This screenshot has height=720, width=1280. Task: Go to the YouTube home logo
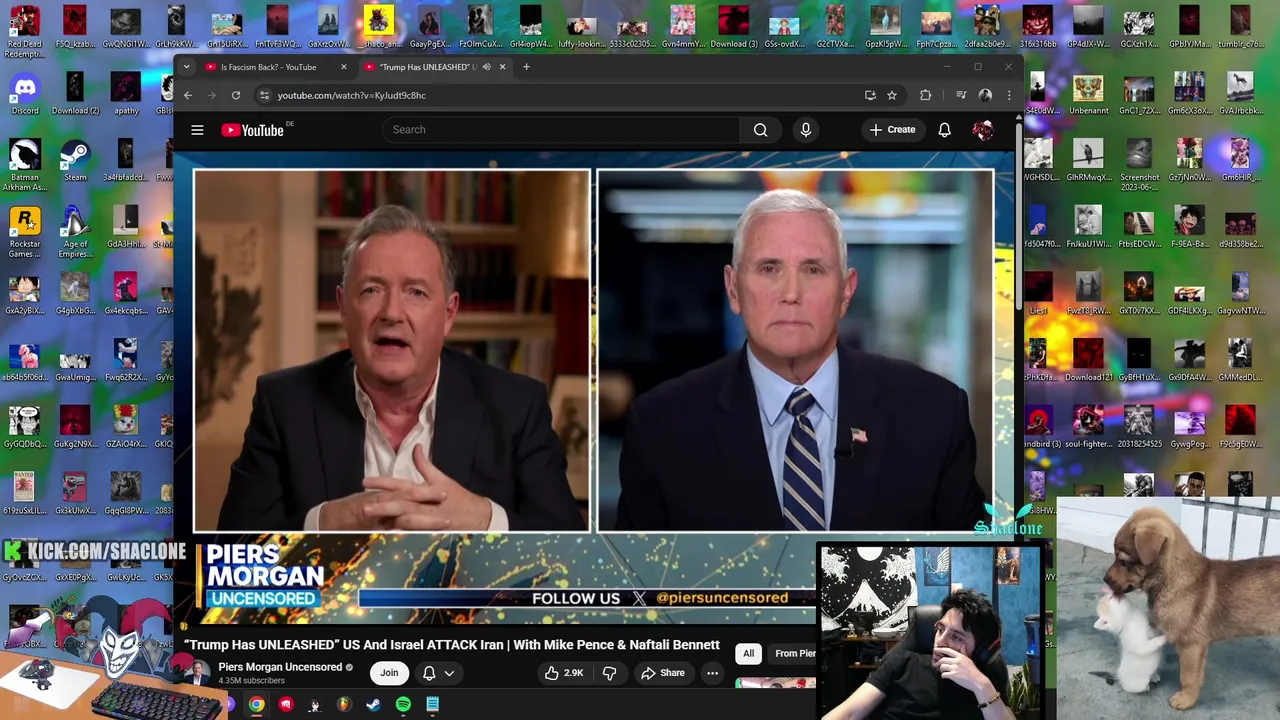(252, 130)
